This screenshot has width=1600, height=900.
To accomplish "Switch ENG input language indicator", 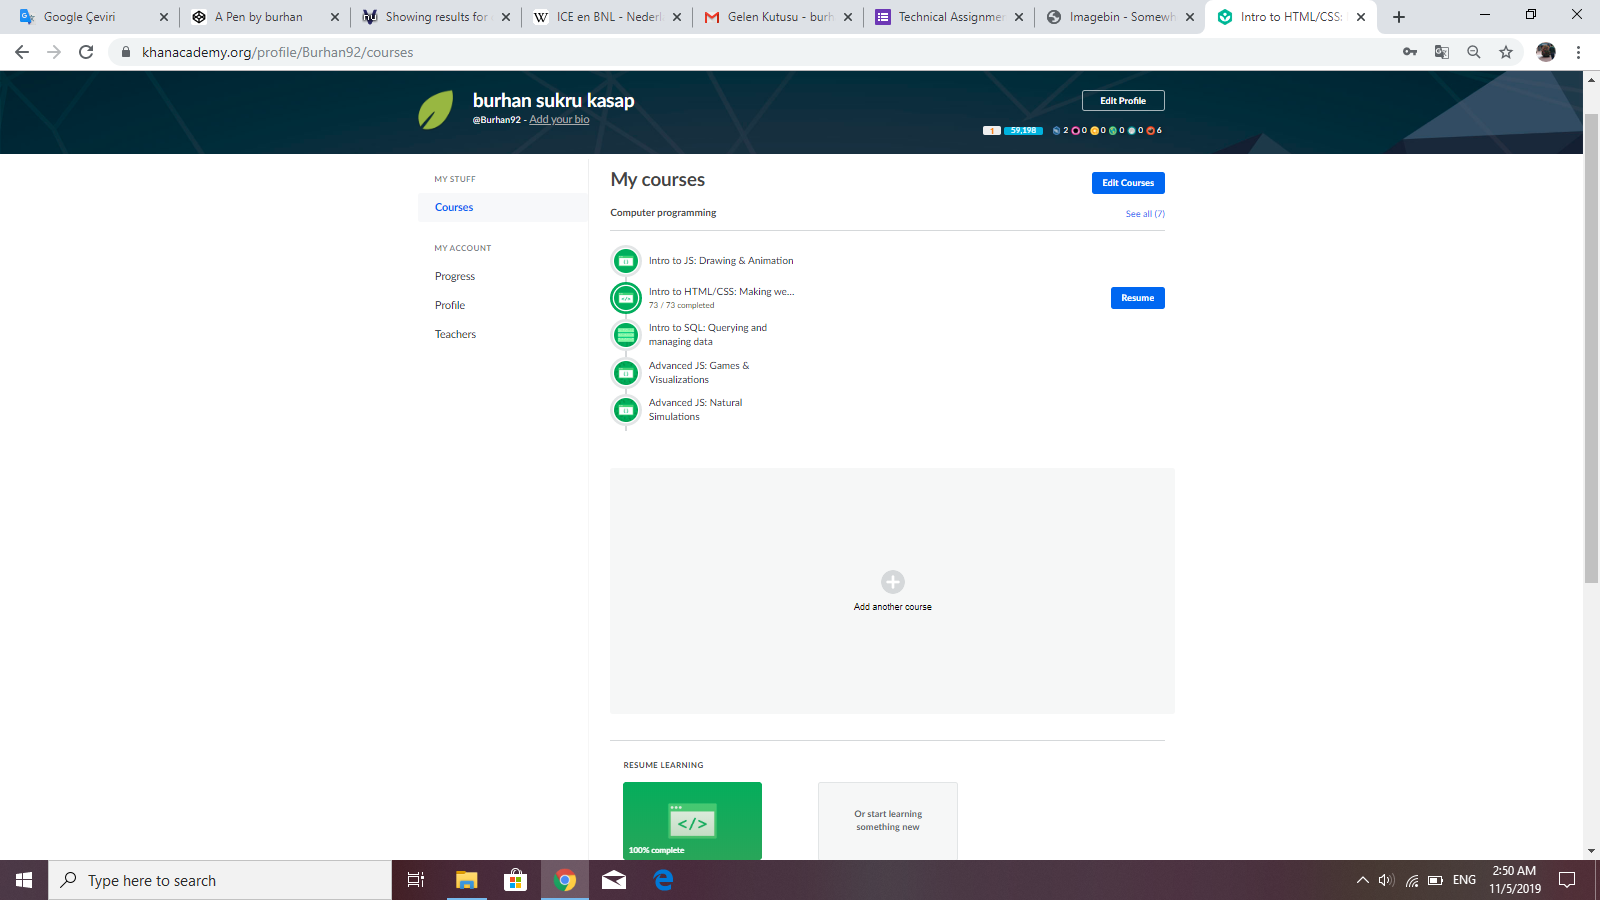I will (x=1464, y=880).
